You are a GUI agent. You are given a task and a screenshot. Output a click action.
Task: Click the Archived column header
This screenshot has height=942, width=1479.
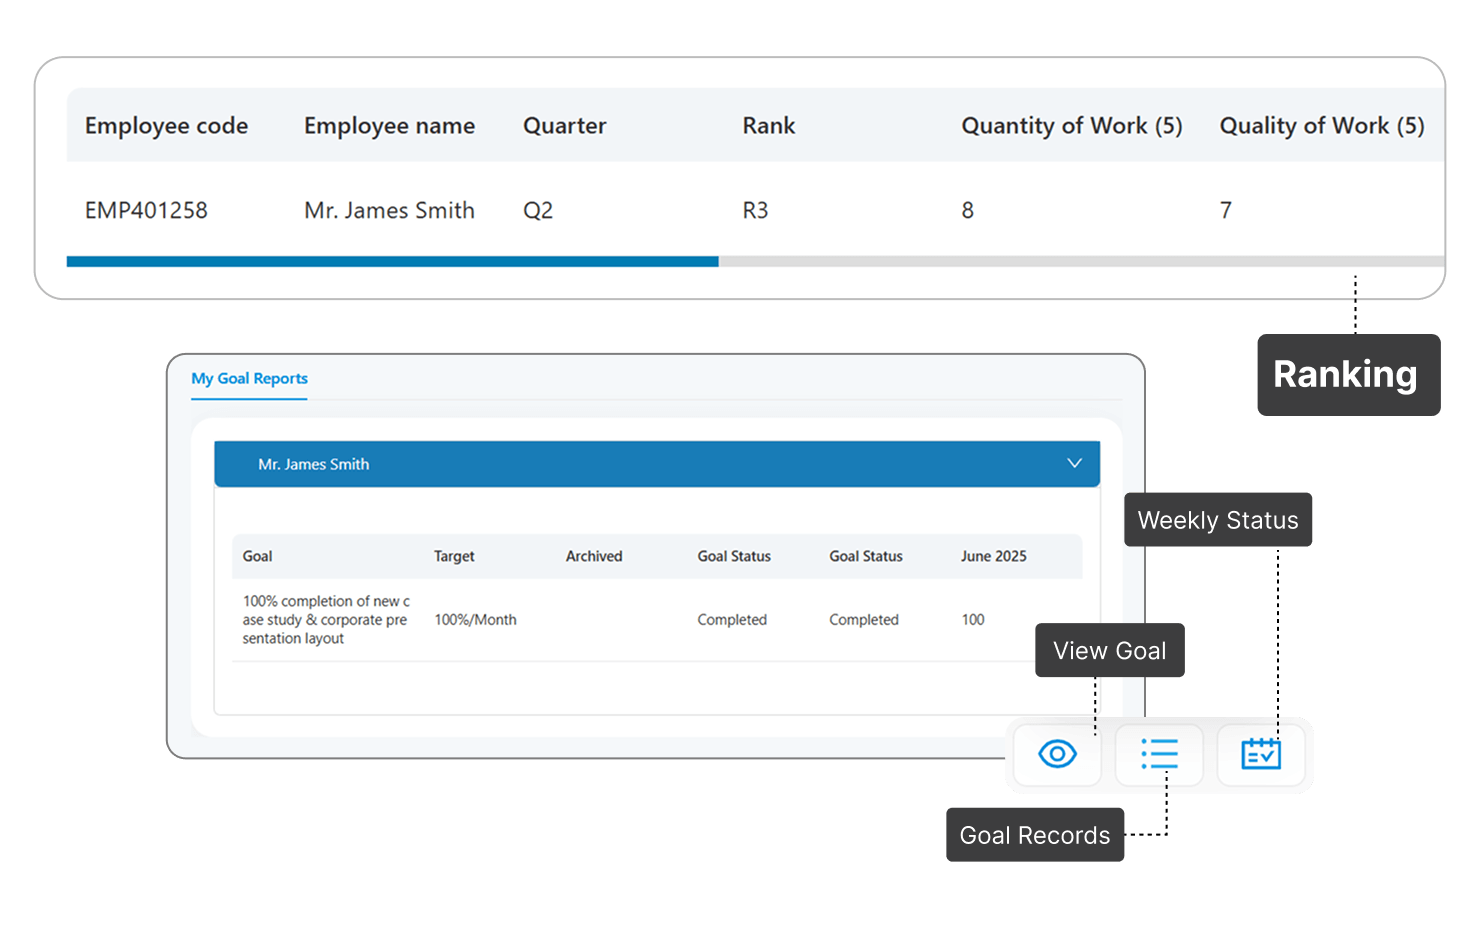594,557
